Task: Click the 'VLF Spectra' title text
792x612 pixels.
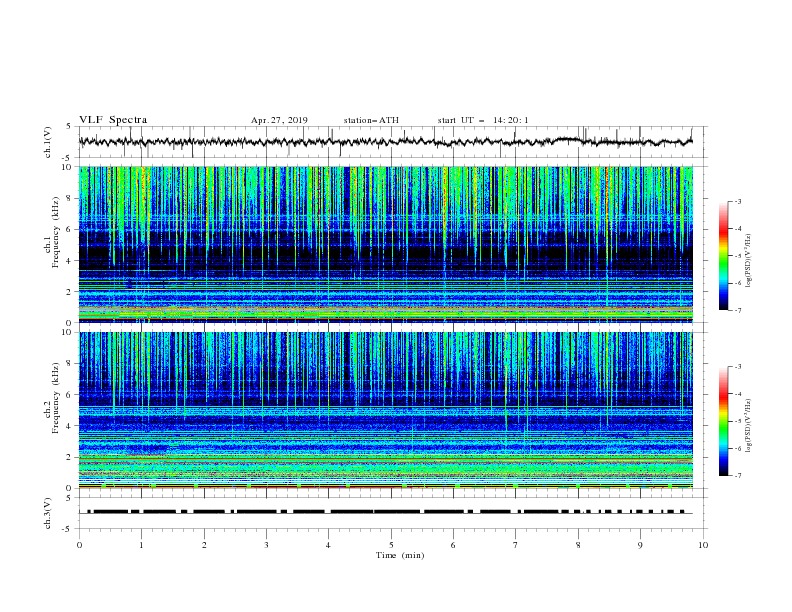Action: 113,120
